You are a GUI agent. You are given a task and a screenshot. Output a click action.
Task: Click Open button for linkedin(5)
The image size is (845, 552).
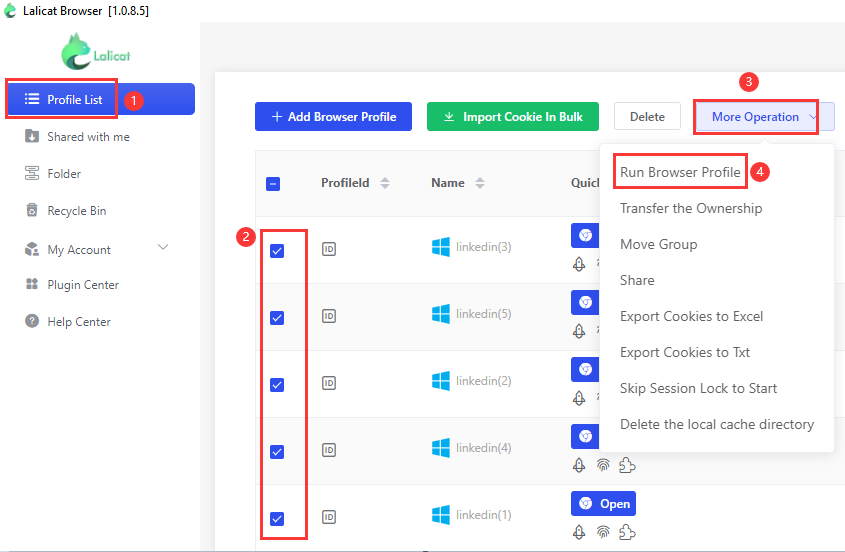click(x=585, y=302)
